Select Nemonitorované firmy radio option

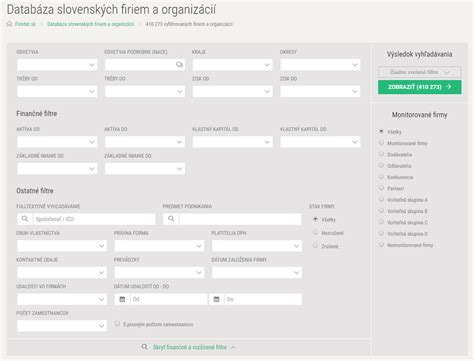[381, 245]
